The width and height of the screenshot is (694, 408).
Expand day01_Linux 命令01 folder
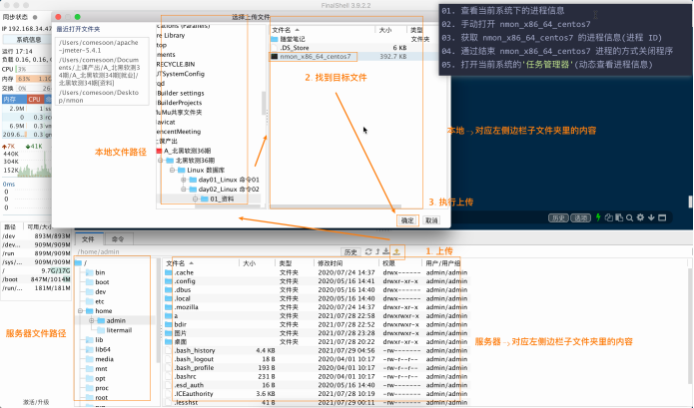tap(183, 180)
